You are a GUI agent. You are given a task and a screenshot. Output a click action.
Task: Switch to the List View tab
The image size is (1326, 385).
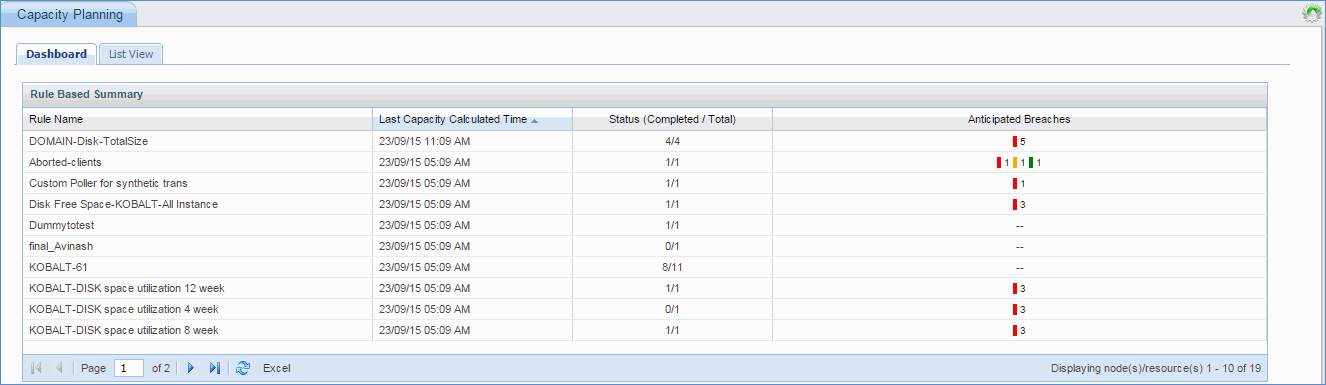point(131,54)
